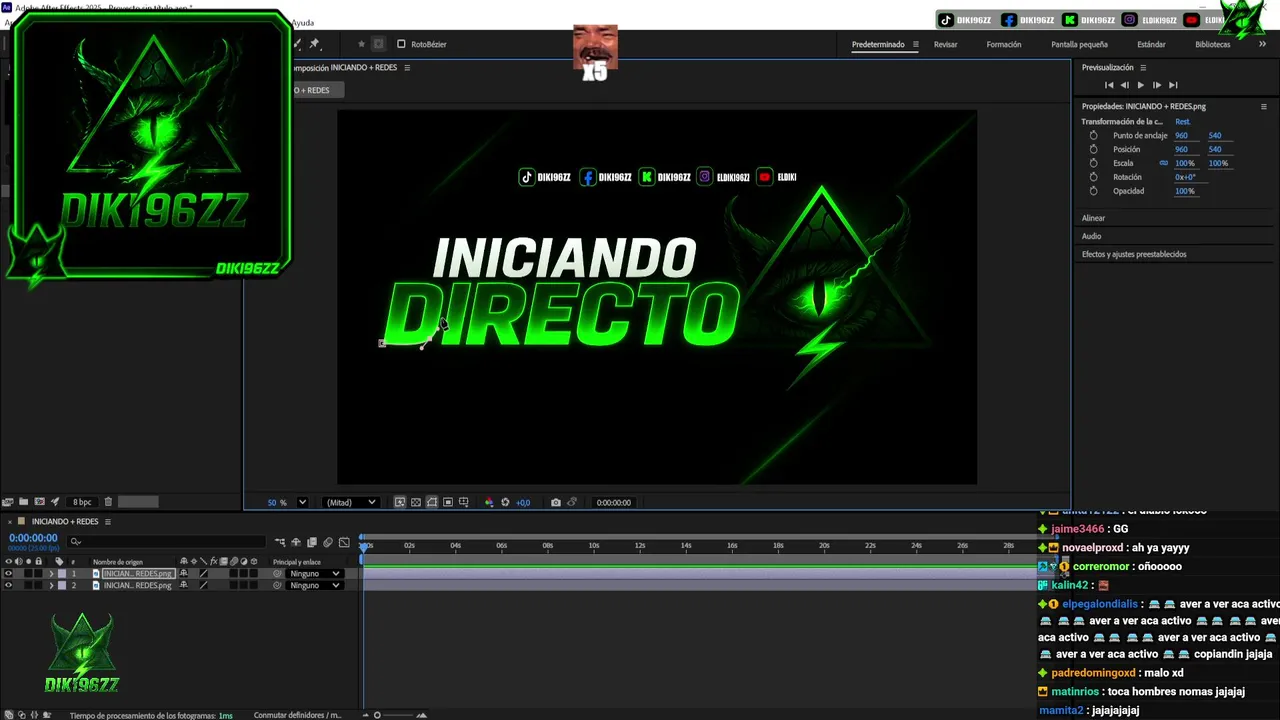
Task: Click the show channel color icon
Action: pos(488,502)
